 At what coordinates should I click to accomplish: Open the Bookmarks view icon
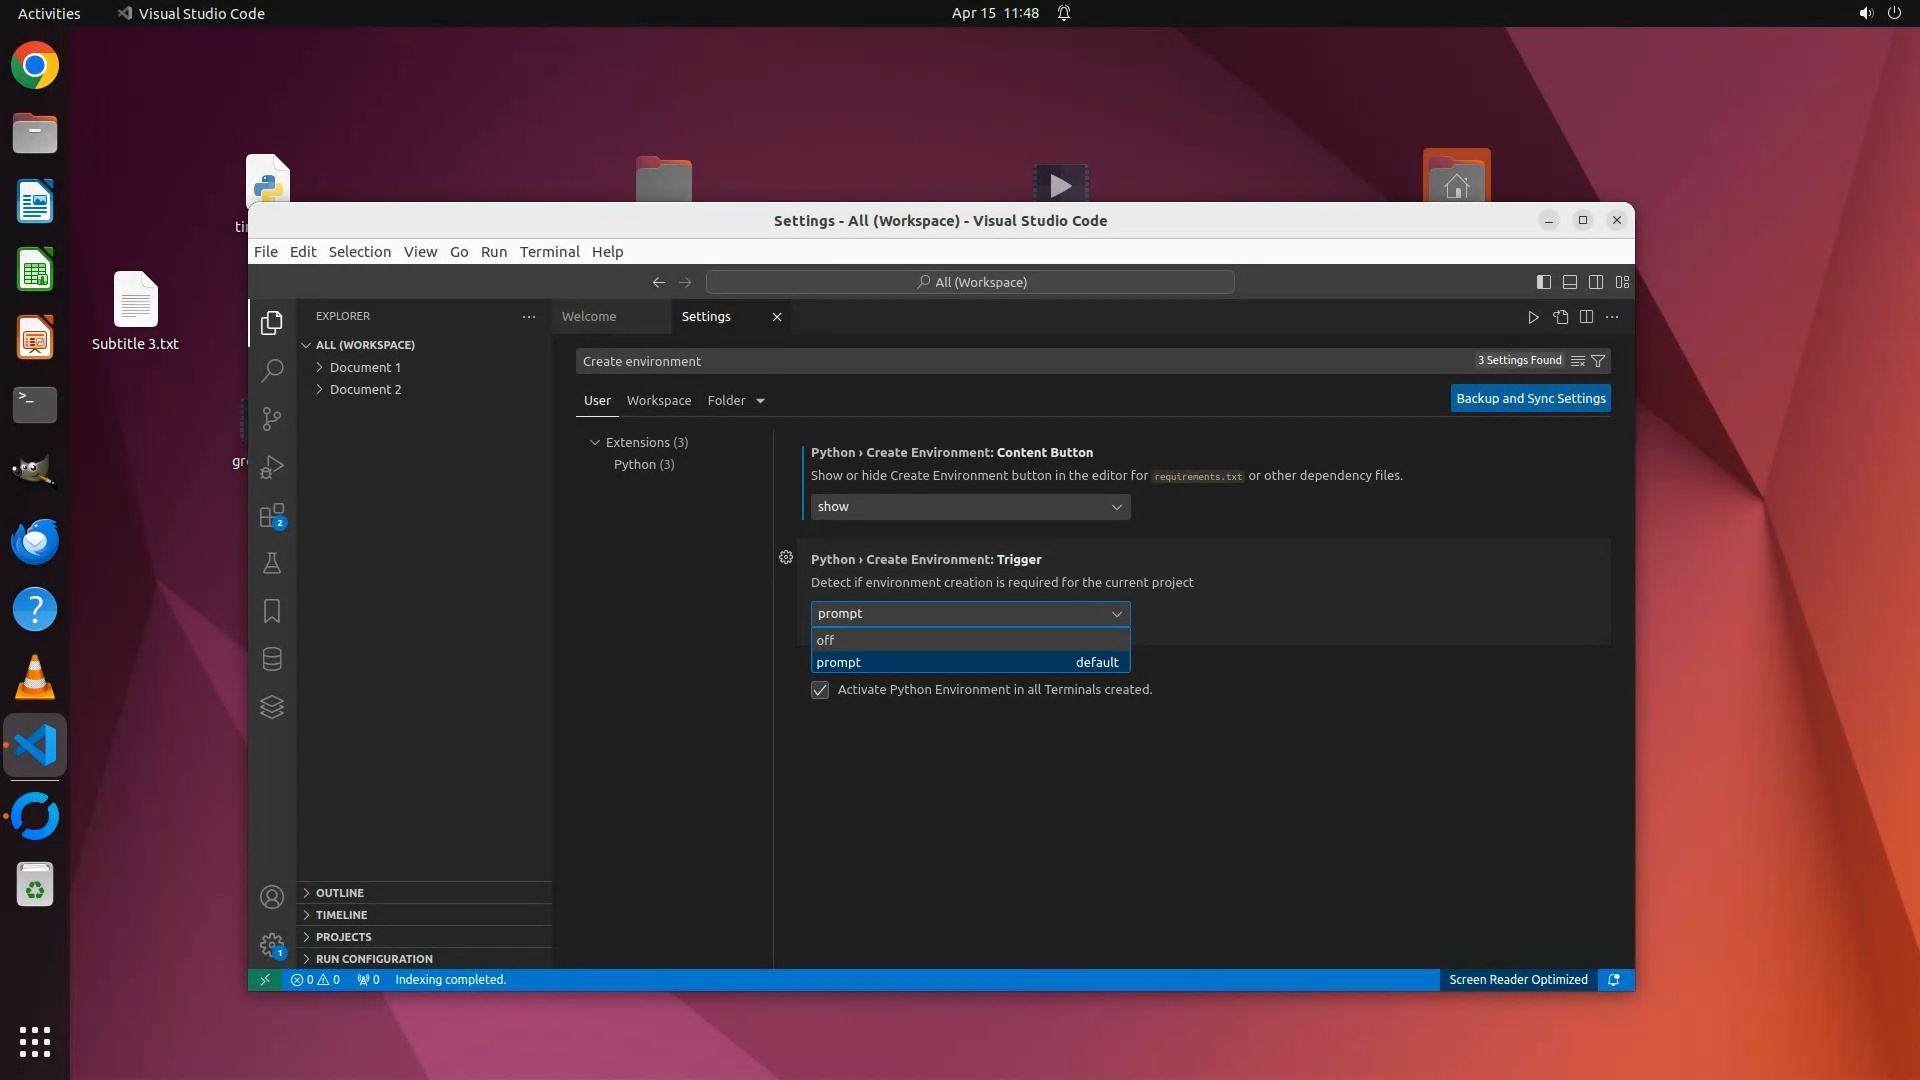(271, 611)
